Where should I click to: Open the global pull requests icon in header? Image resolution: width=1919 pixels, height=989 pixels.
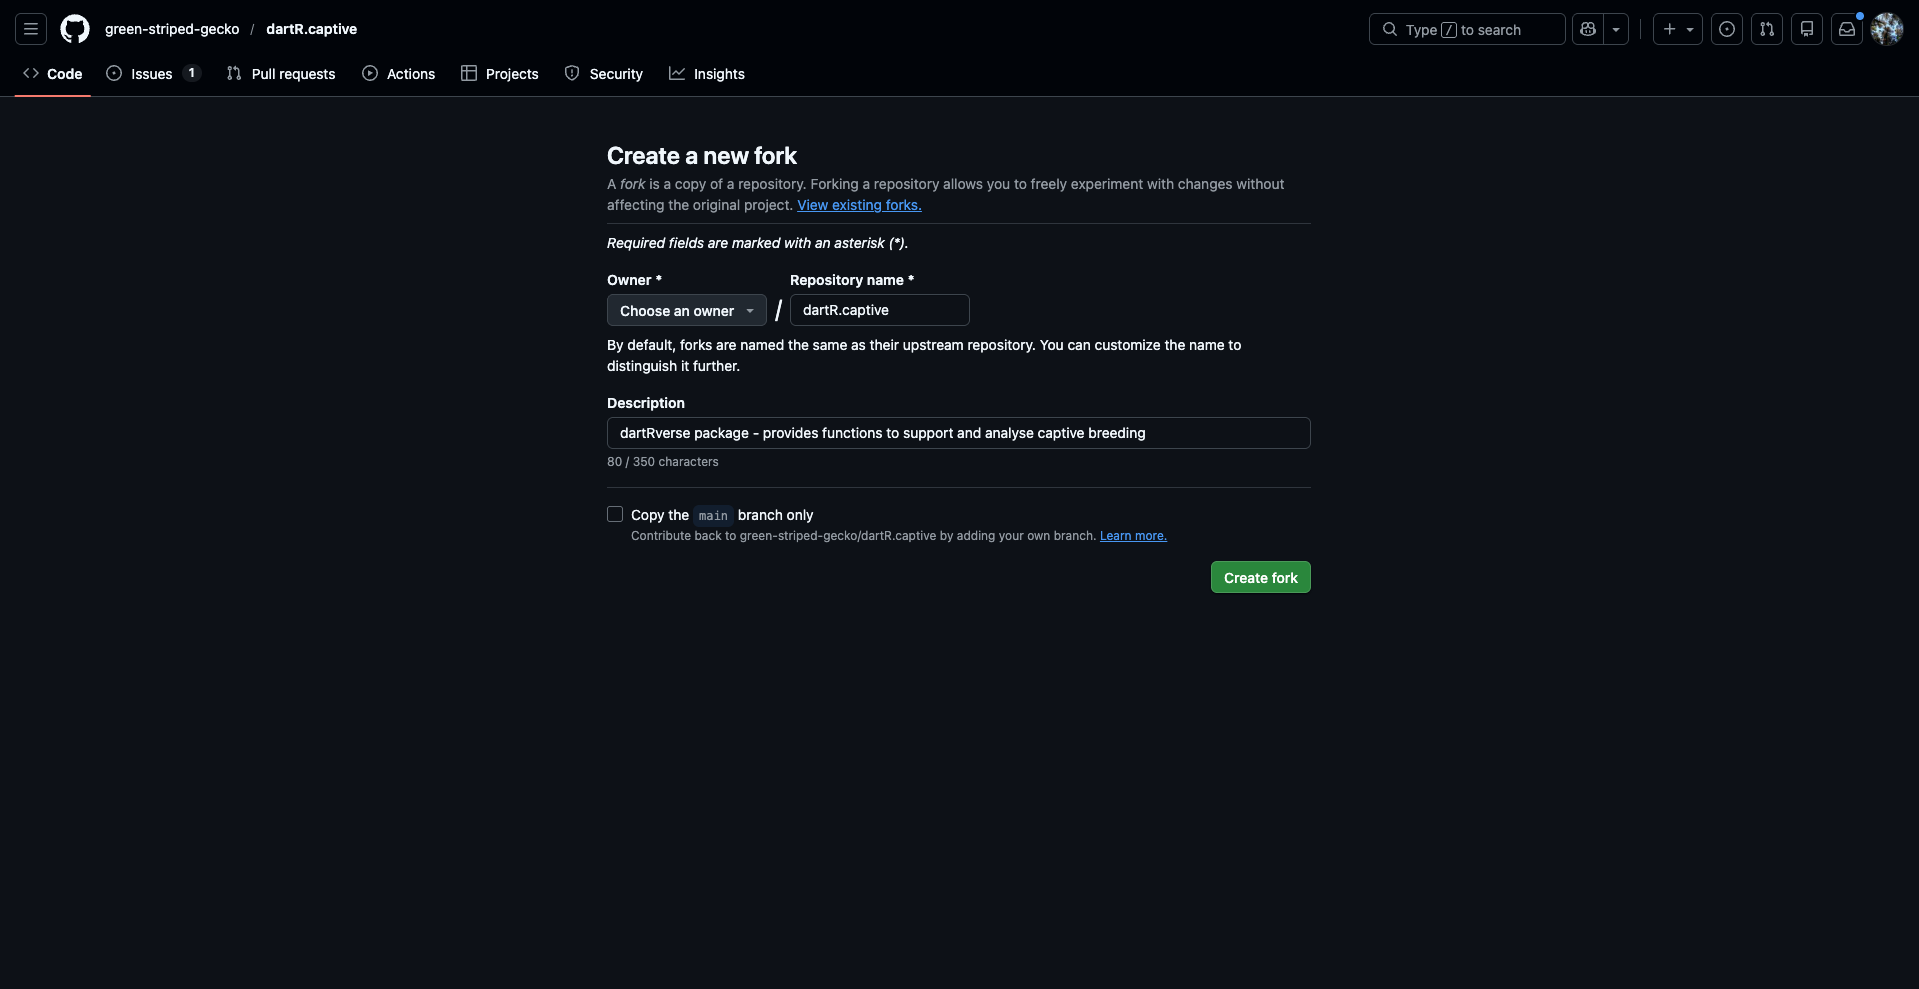pyautogui.click(x=1767, y=29)
